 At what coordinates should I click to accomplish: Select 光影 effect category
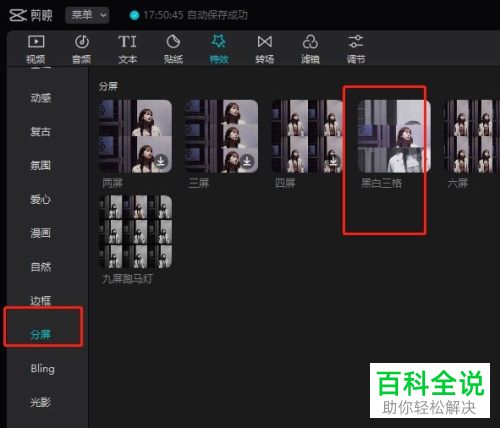click(41, 402)
